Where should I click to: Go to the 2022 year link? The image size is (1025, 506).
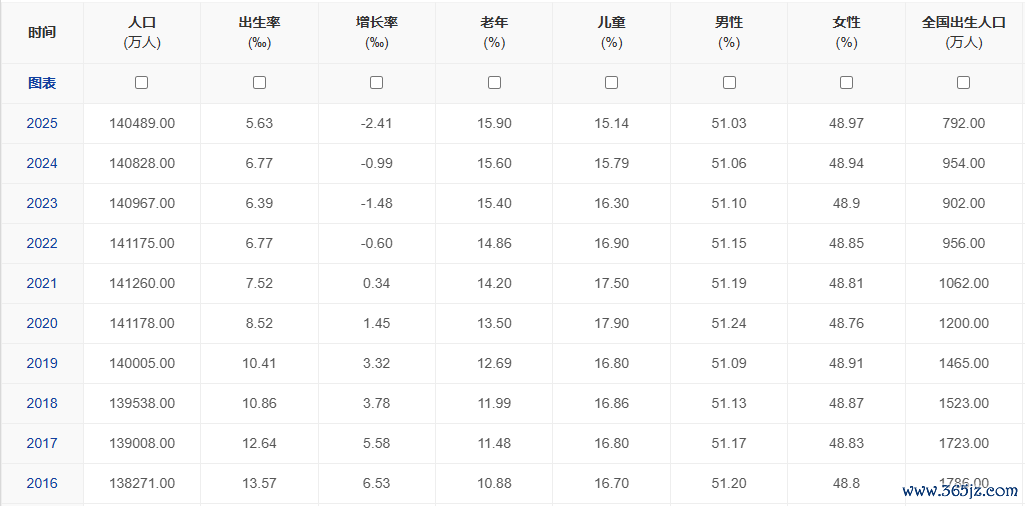point(42,243)
